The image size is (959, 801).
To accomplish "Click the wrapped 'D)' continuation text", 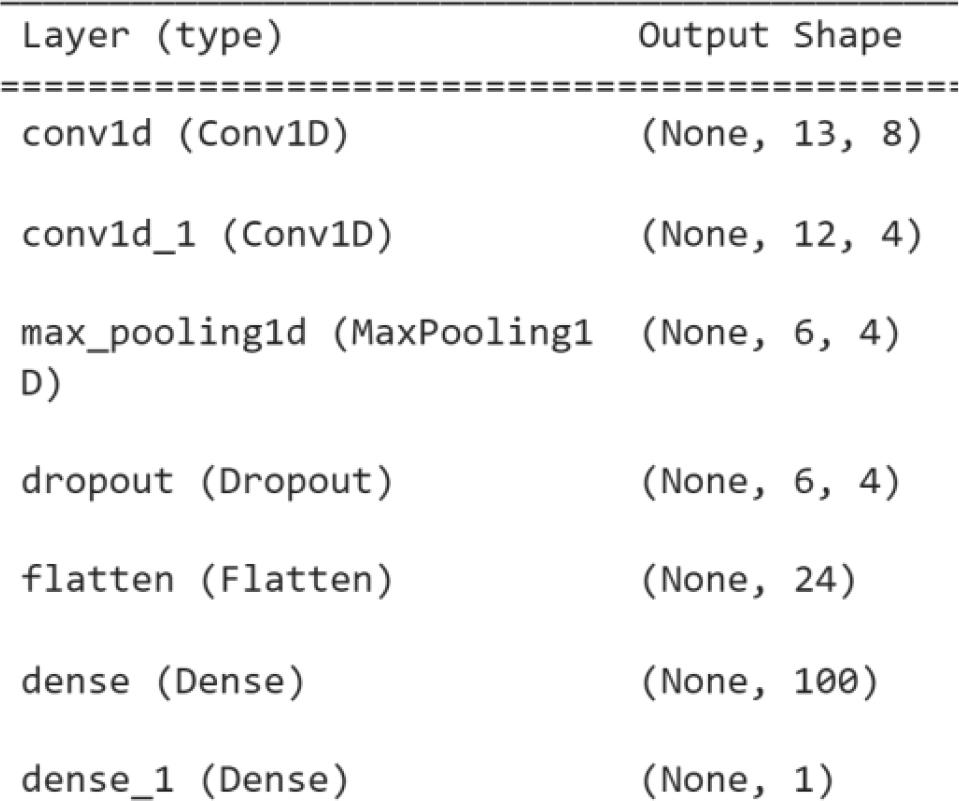I will point(40,383).
